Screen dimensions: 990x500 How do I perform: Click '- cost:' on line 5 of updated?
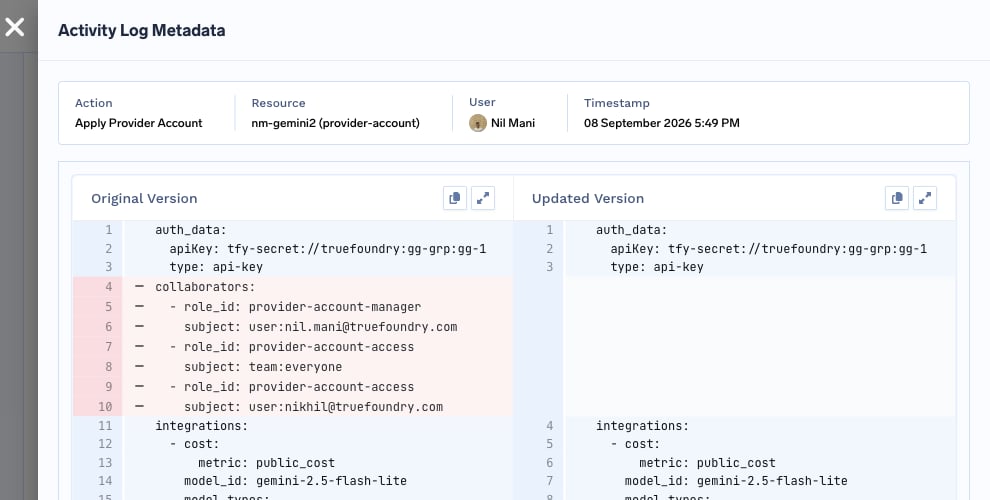635,444
